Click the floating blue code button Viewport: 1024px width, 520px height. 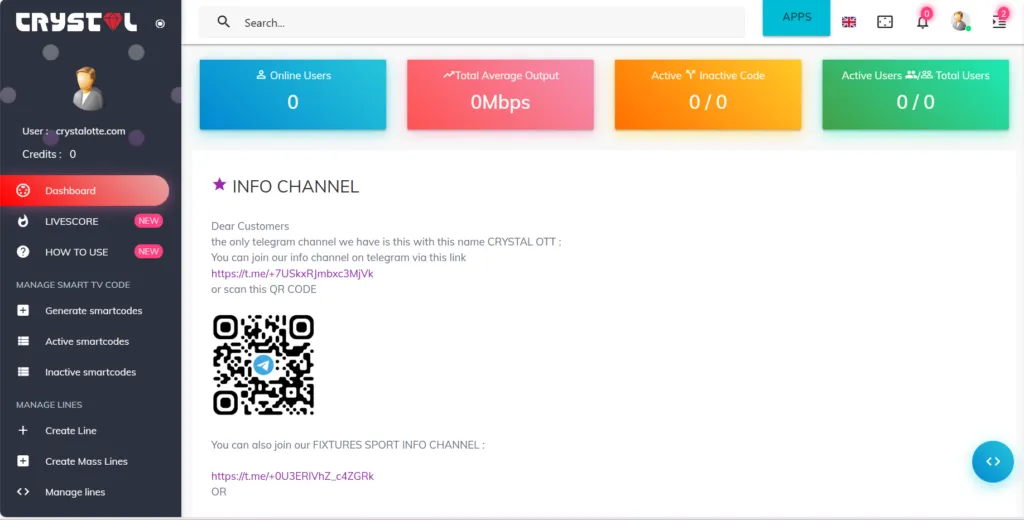(993, 461)
